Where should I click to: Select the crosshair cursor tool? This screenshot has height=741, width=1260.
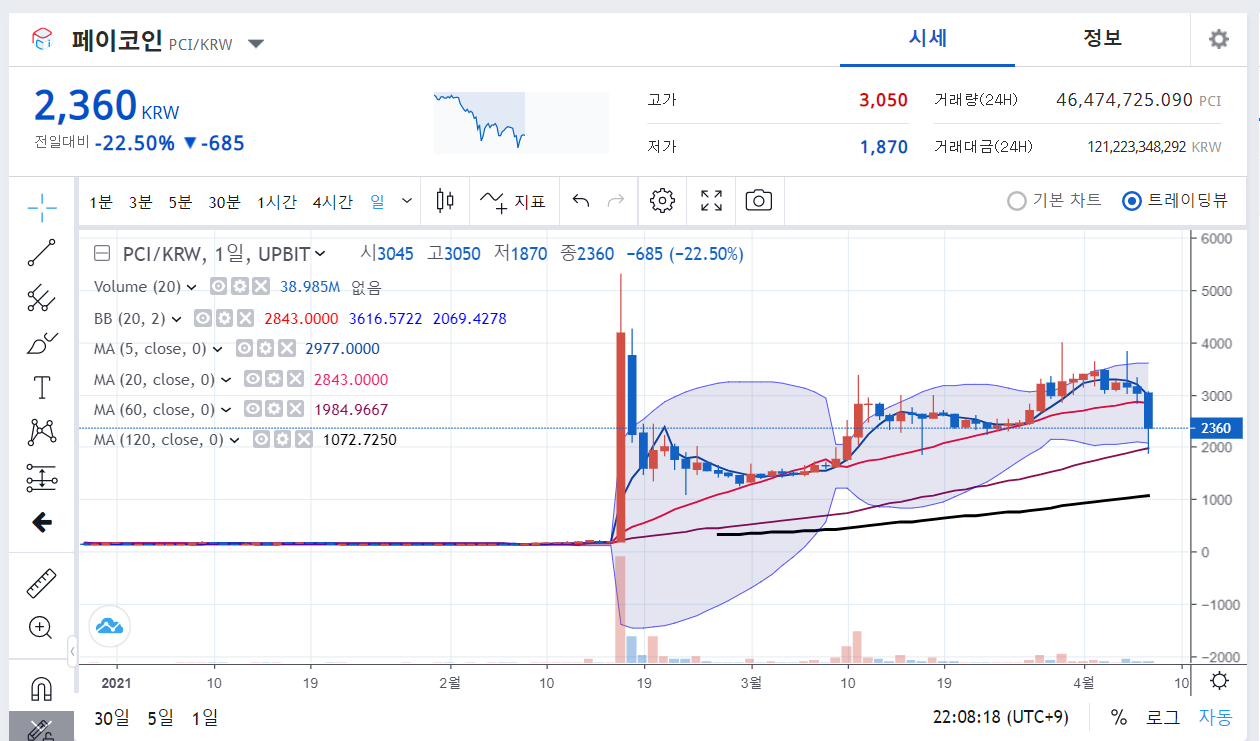point(42,208)
